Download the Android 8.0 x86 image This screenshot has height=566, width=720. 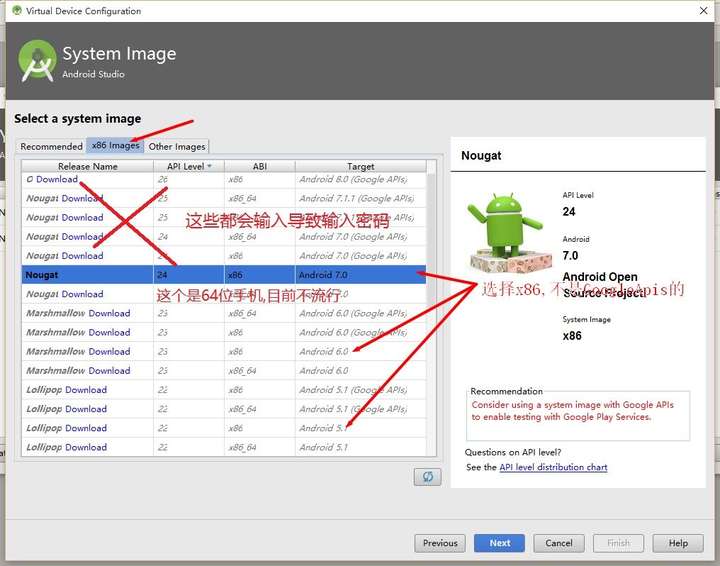tap(57, 179)
